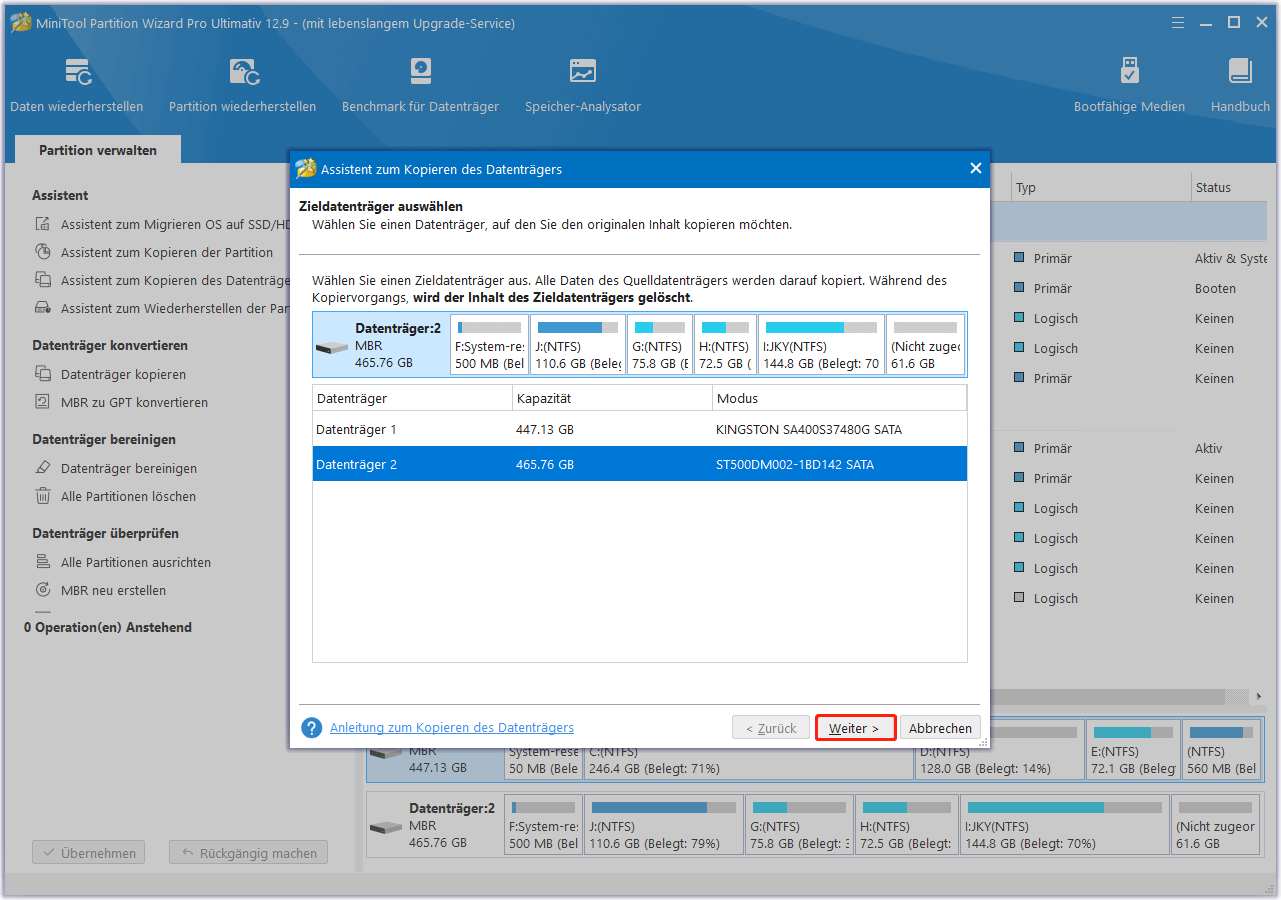Select (NTFS) 560 MB partition block
Screen dimensions: 1281x900
pos(1222,750)
